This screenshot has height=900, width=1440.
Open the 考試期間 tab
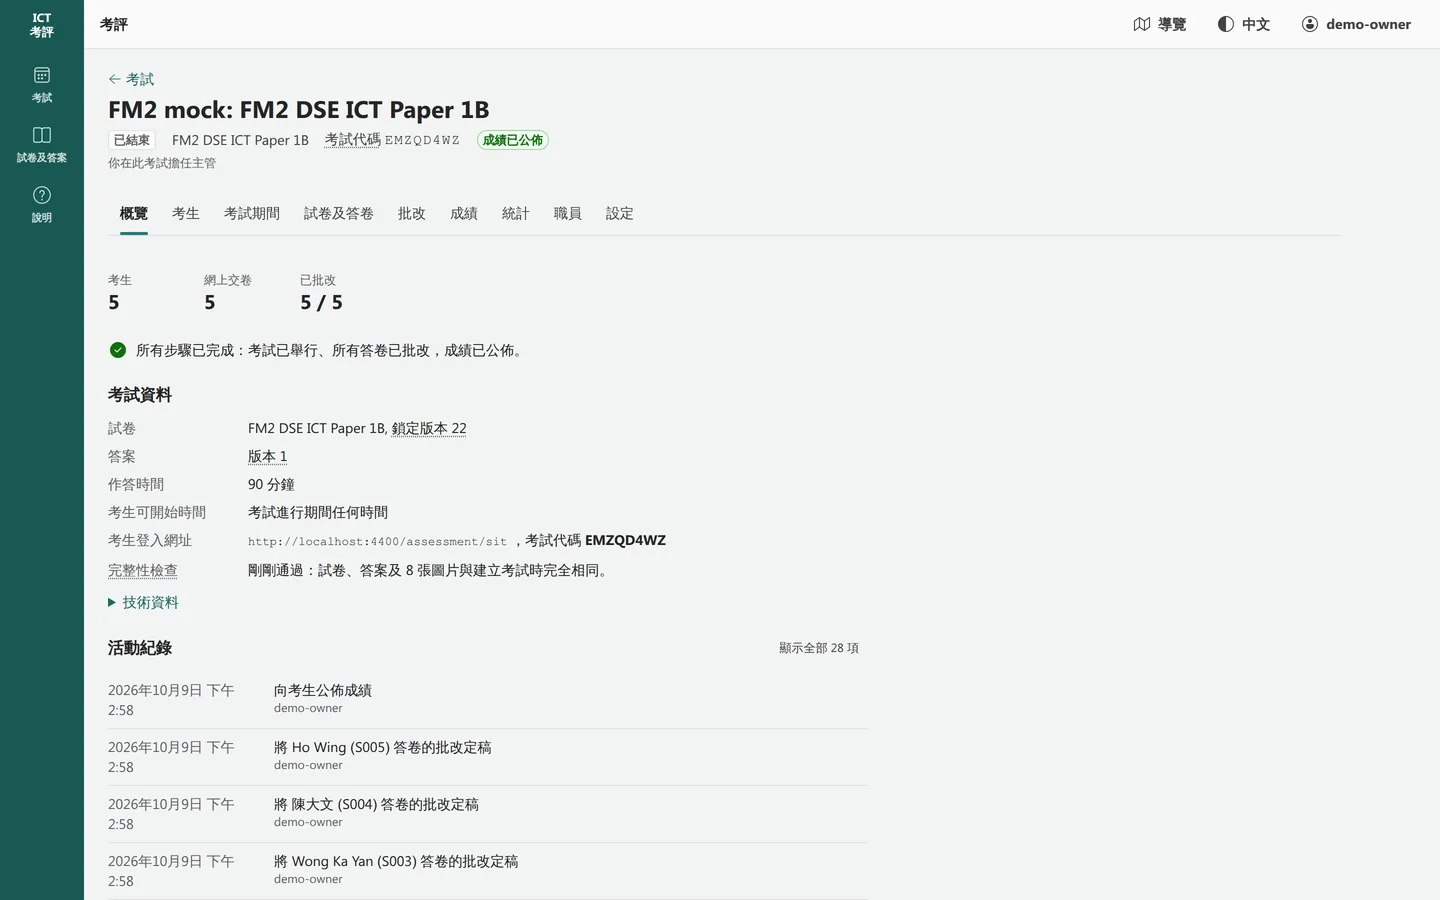252,213
